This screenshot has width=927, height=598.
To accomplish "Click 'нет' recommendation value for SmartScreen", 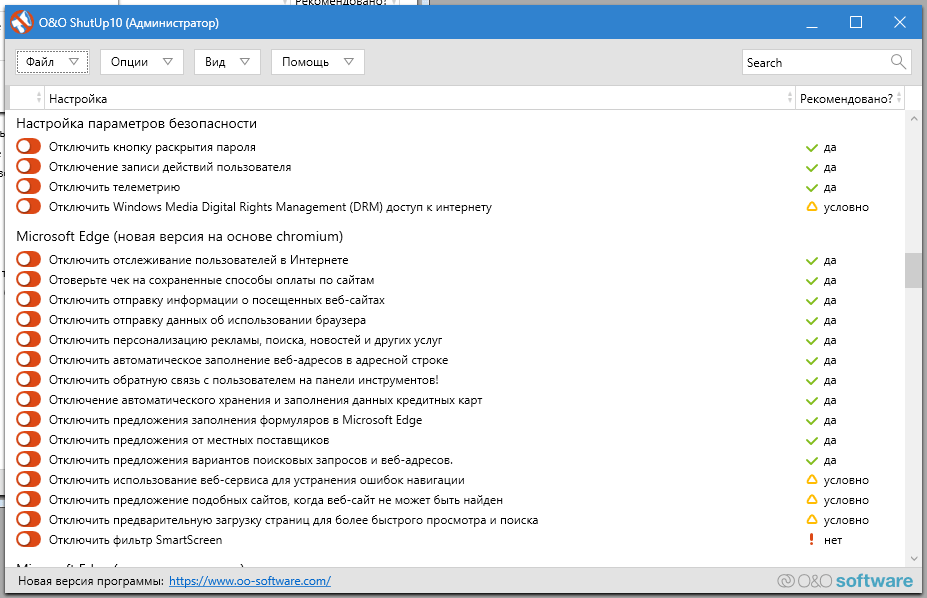I will (x=833, y=540).
